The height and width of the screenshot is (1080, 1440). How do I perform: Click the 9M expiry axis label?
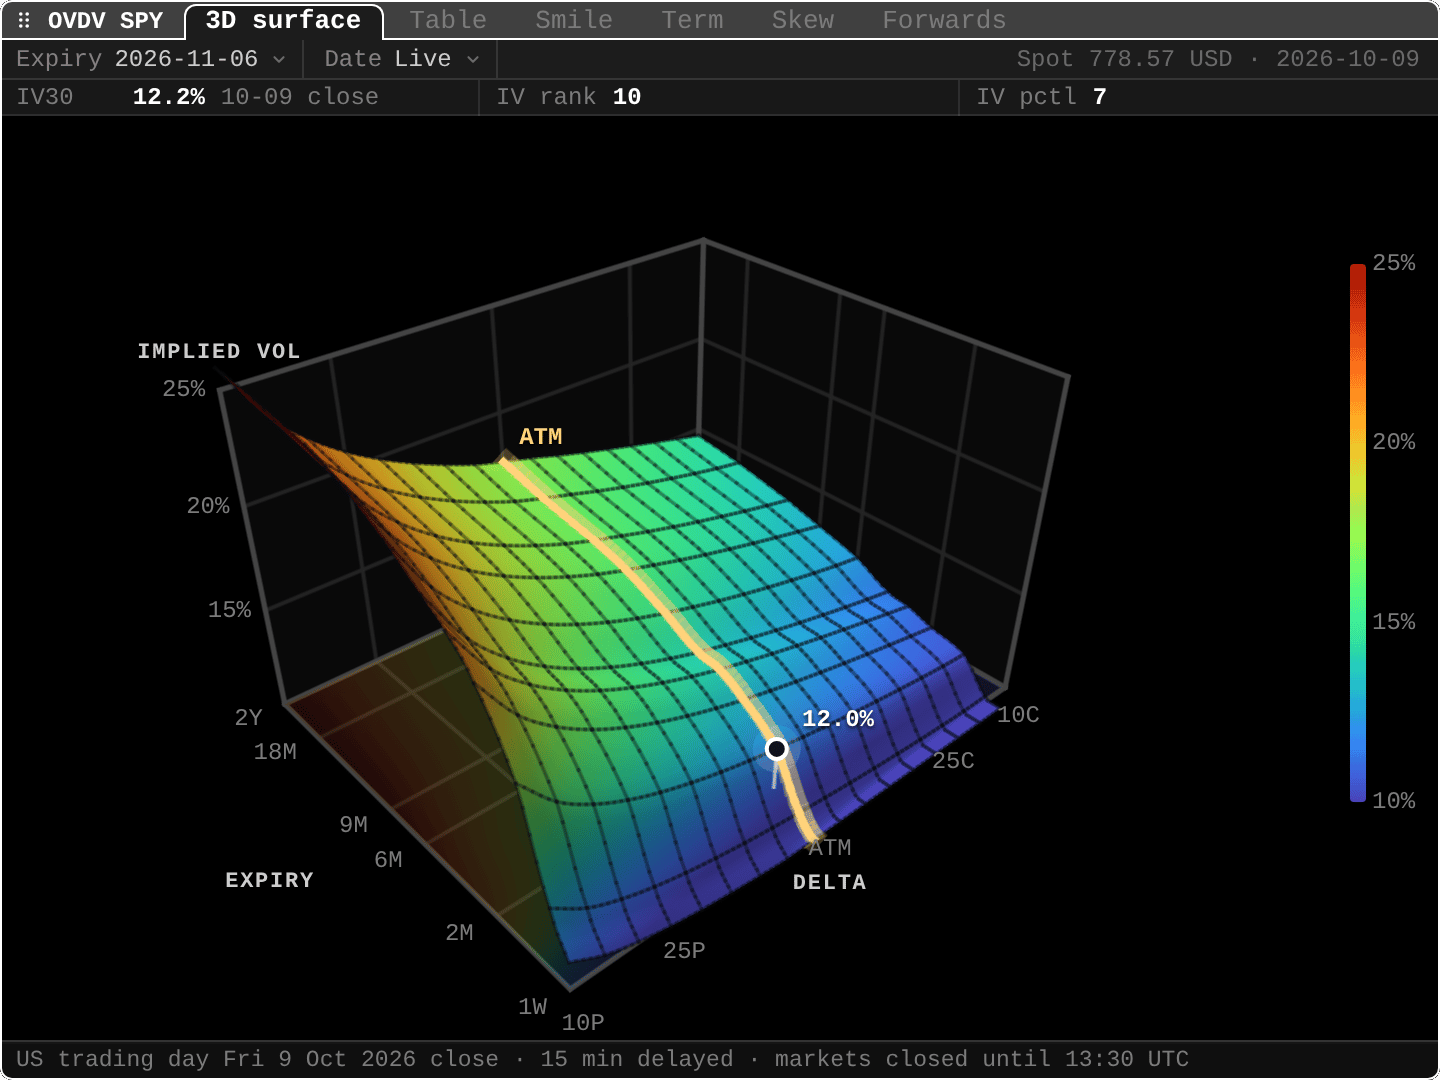click(354, 825)
